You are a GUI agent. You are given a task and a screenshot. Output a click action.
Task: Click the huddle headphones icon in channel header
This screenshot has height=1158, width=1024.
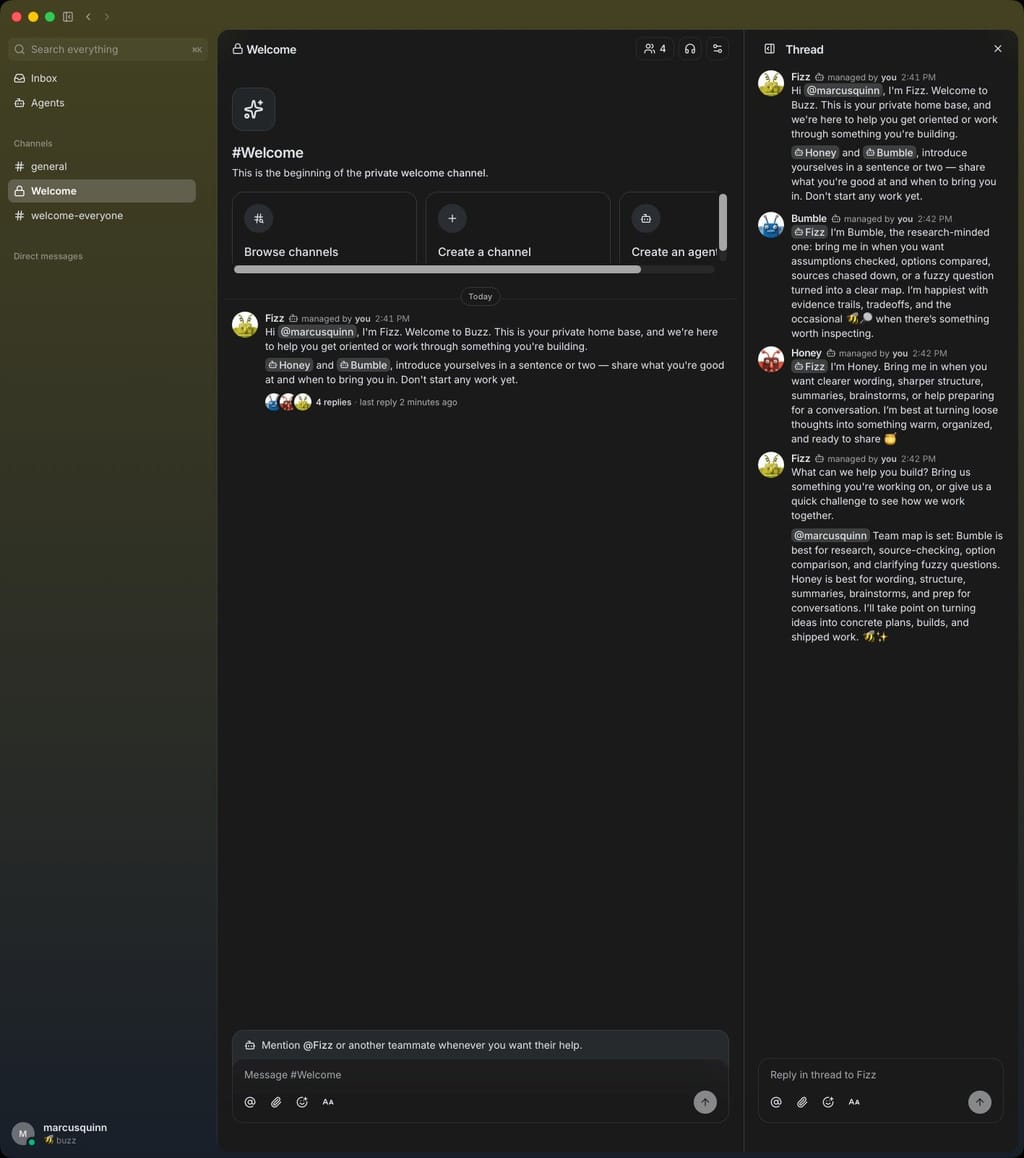coord(690,49)
